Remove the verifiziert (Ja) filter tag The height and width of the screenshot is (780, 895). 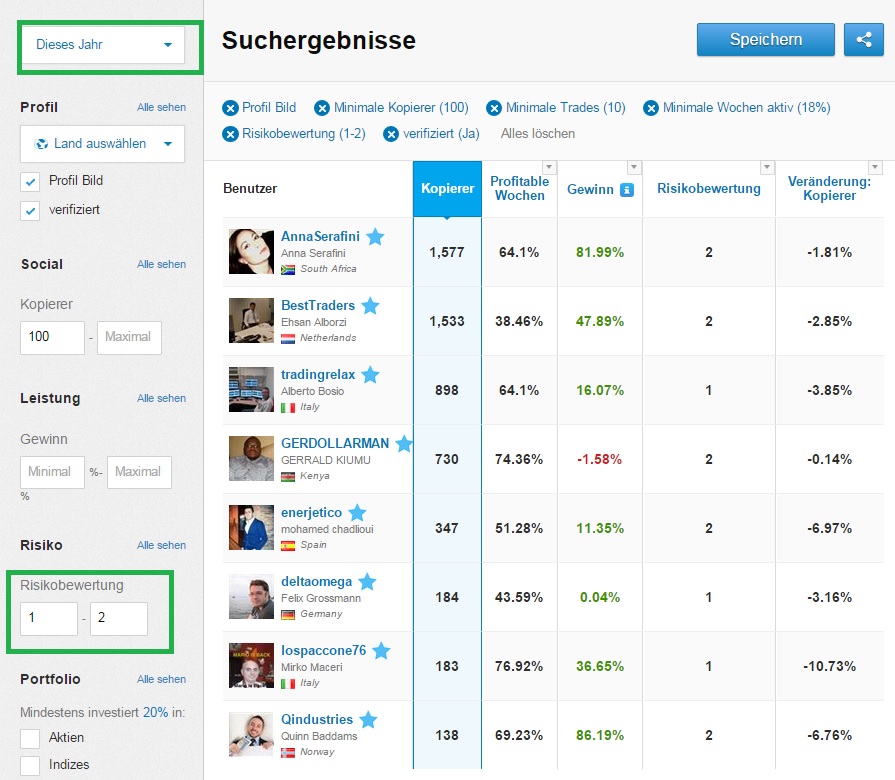(391, 134)
